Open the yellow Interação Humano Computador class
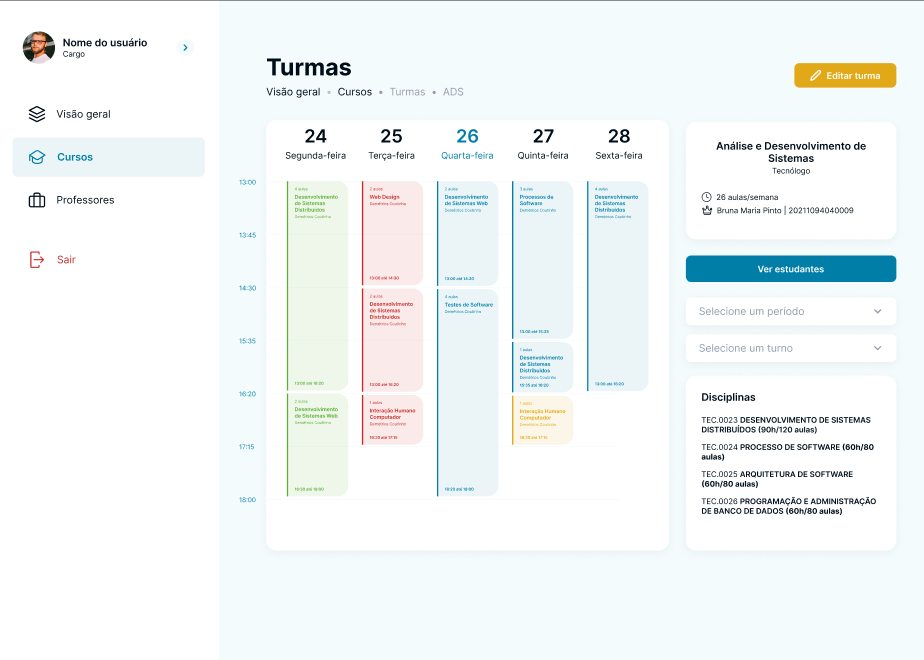This screenshot has width=924, height=660. click(542, 420)
